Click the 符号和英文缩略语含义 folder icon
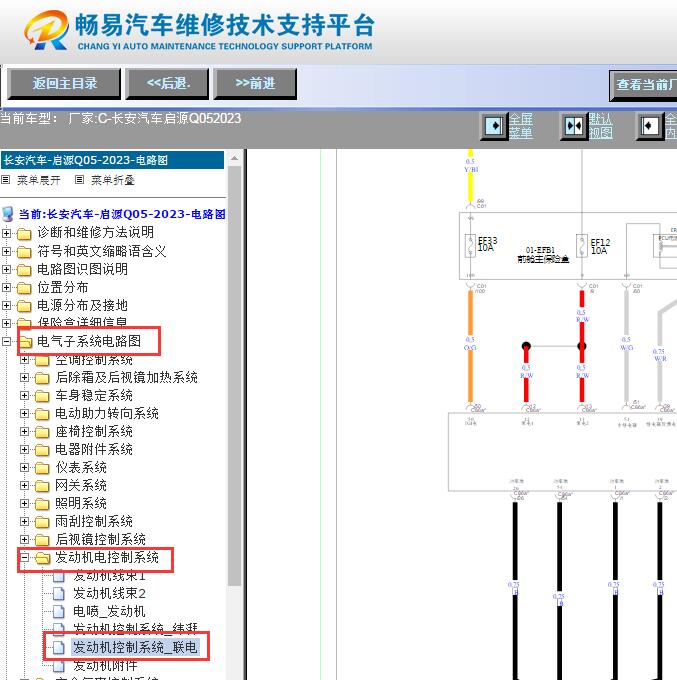The image size is (677, 680). tap(24, 252)
